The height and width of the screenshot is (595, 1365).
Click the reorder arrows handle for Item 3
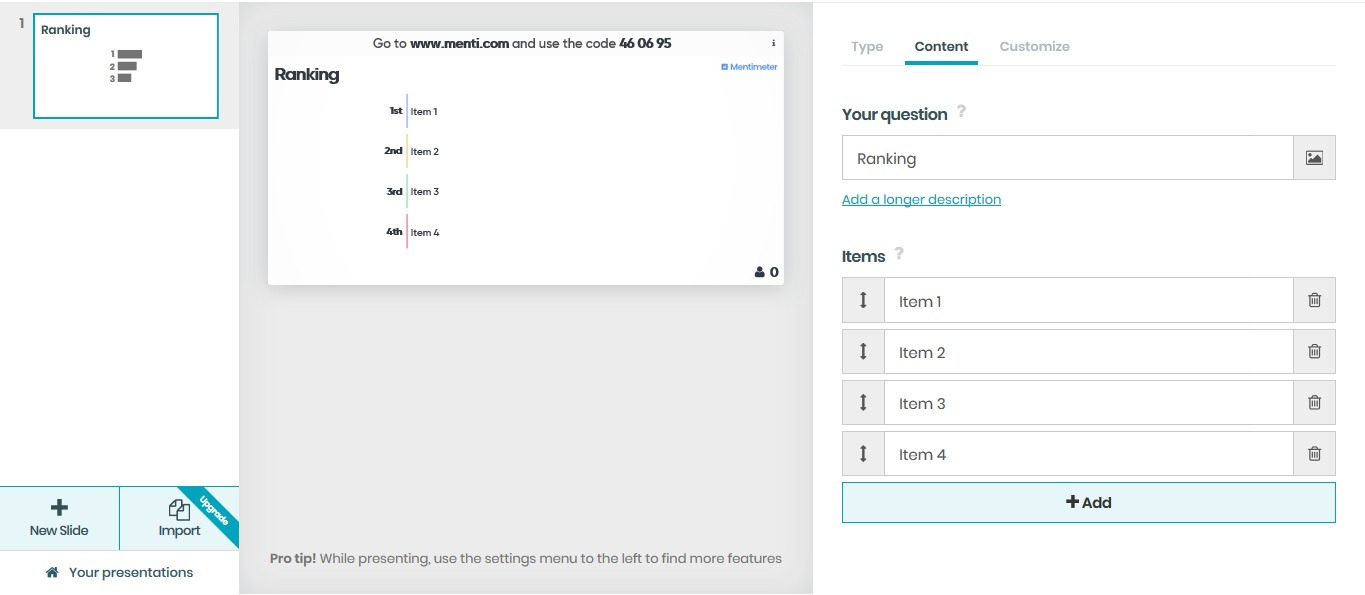pyautogui.click(x=863, y=402)
